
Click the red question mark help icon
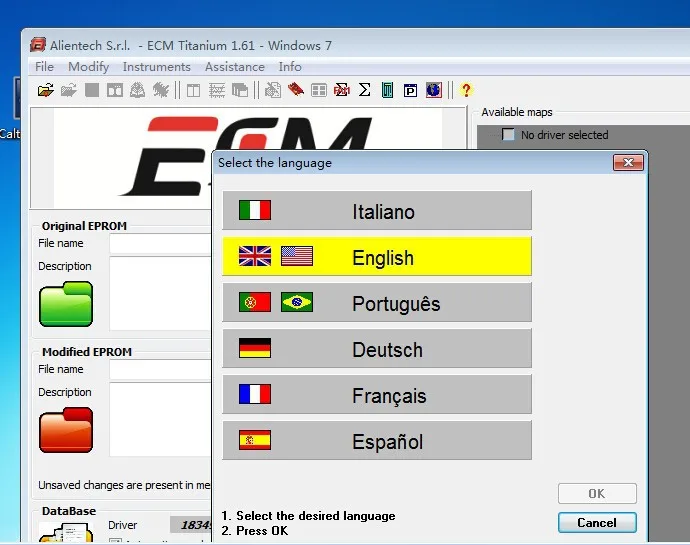(x=466, y=90)
